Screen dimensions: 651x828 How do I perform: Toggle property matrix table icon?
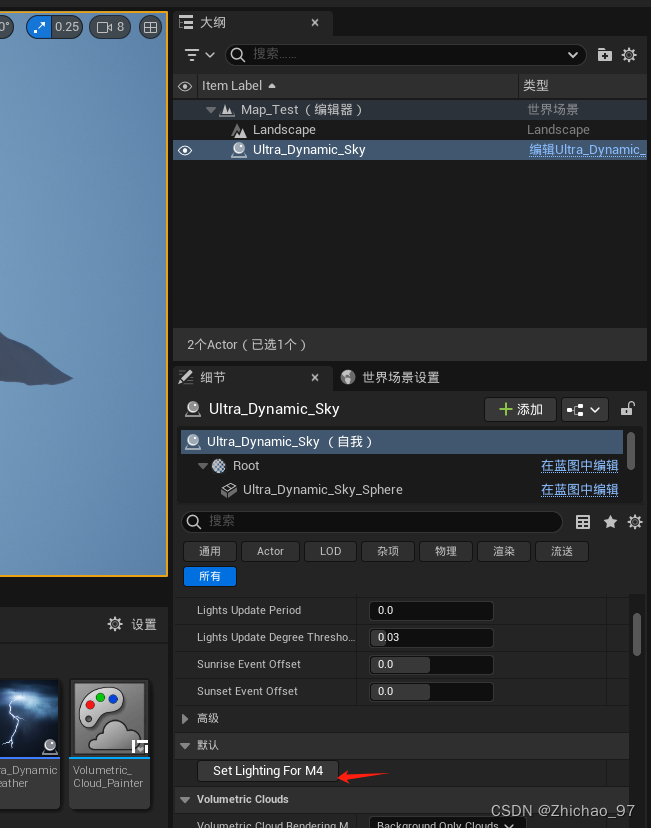[583, 522]
